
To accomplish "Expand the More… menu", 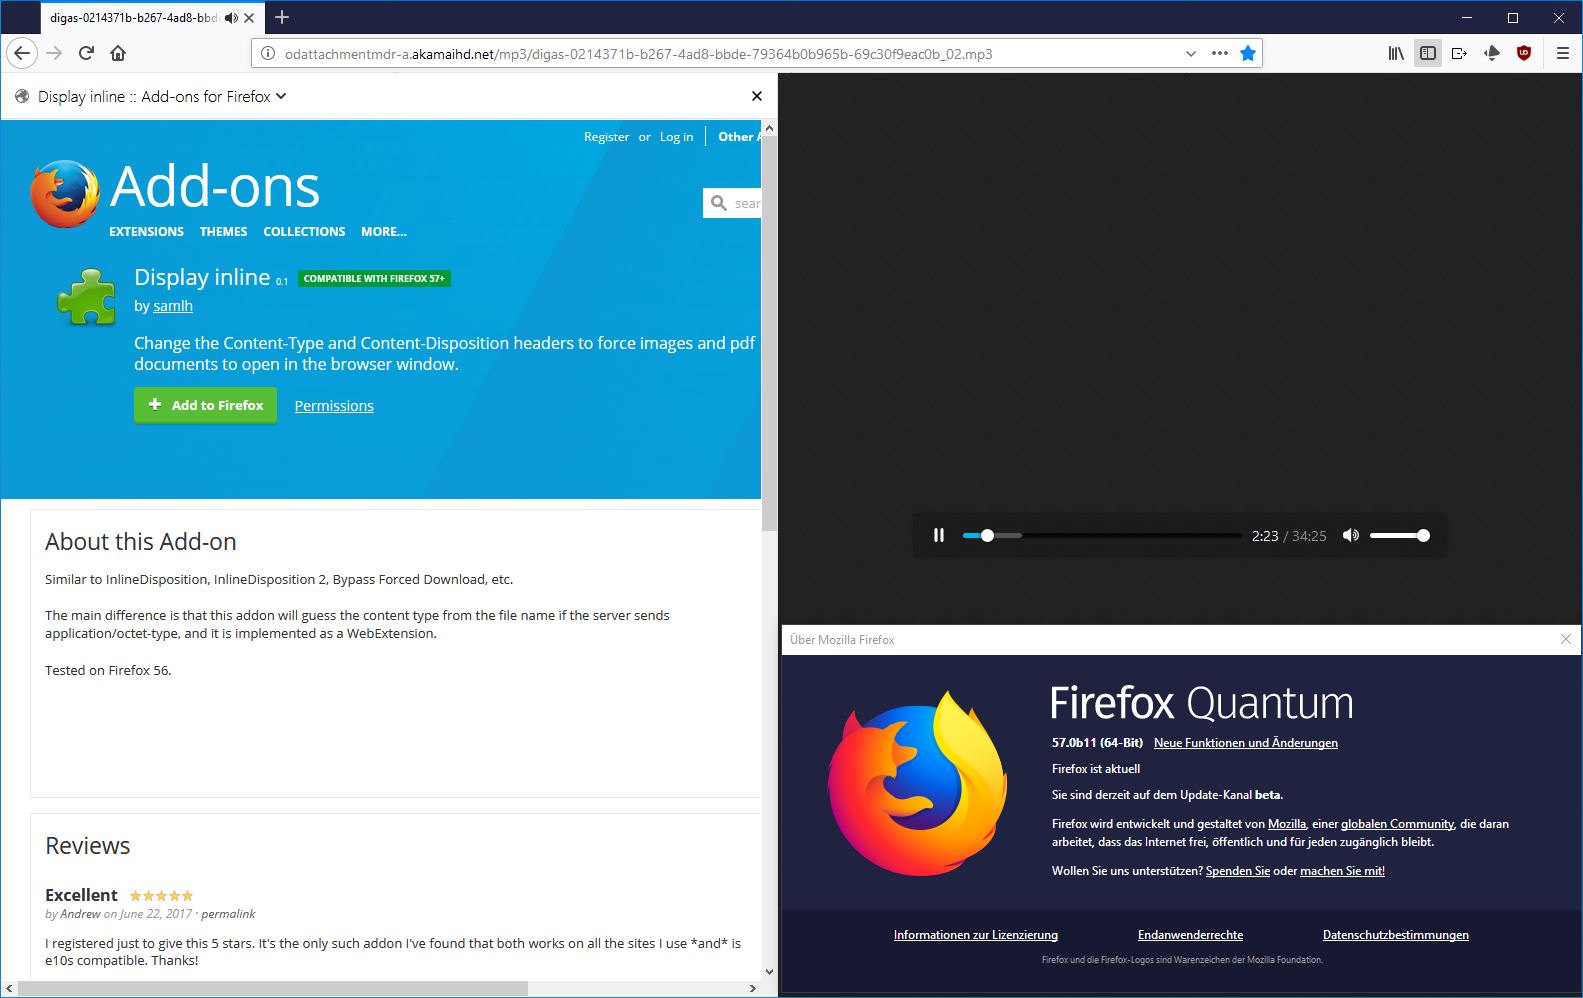I will point(384,232).
